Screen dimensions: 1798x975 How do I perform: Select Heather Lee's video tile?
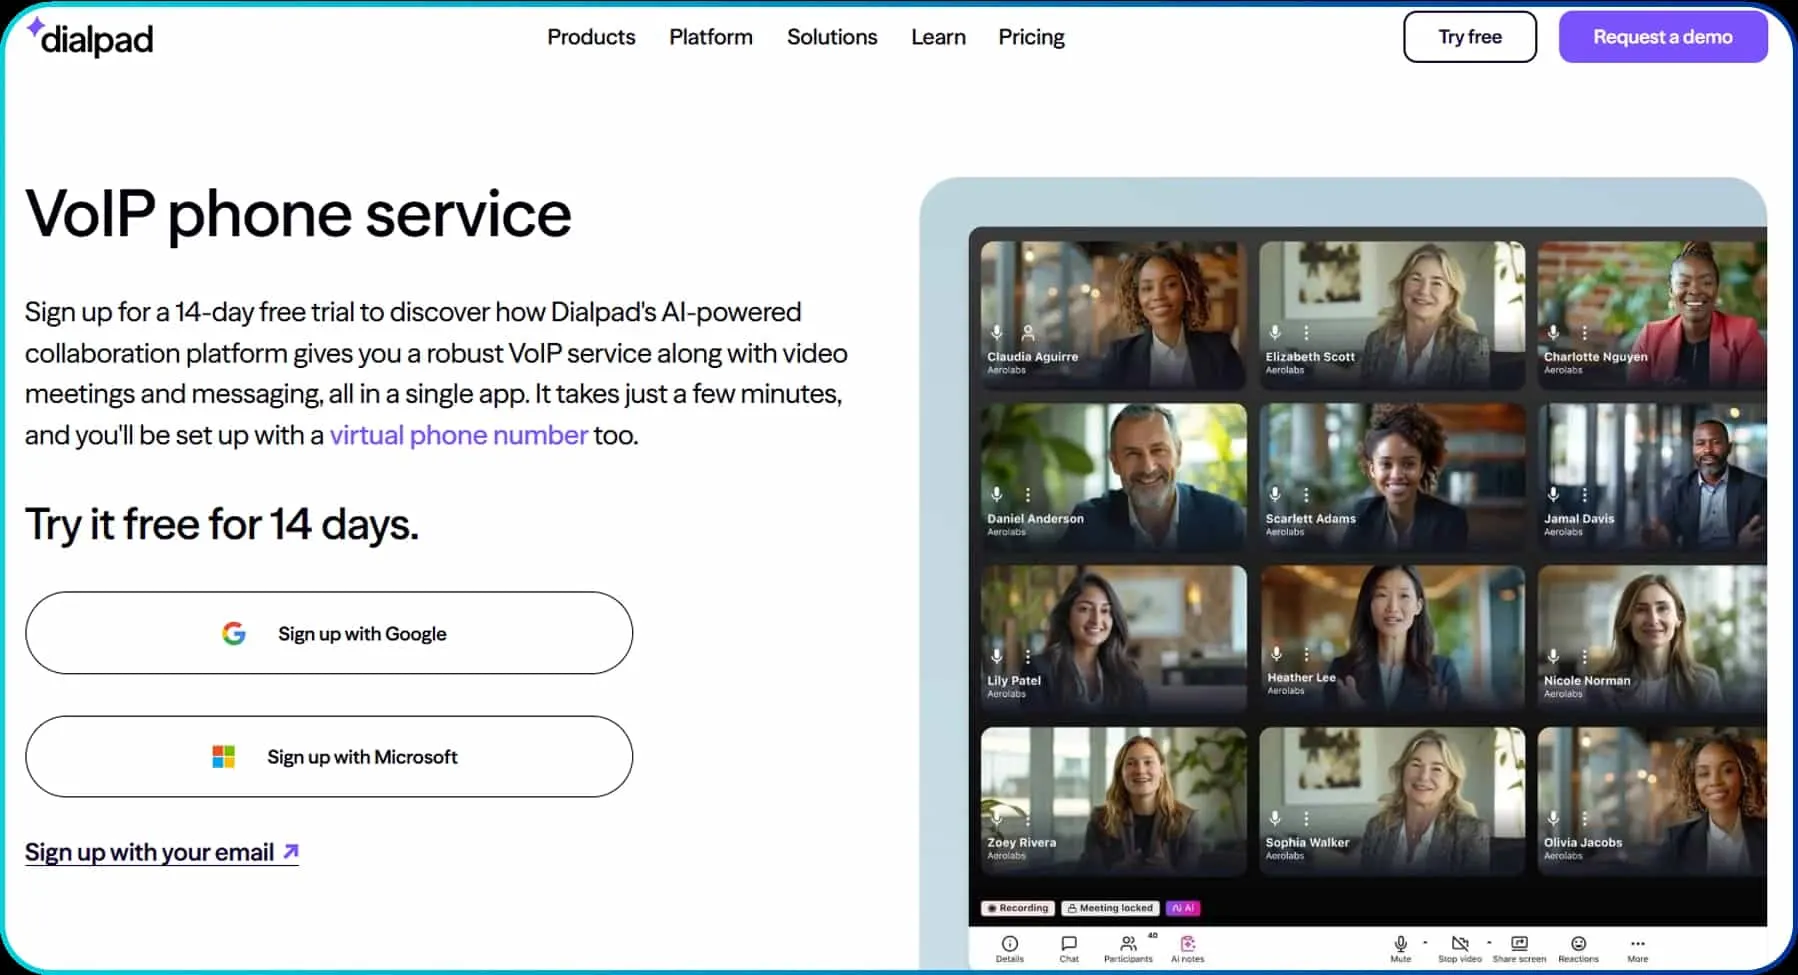1392,638
